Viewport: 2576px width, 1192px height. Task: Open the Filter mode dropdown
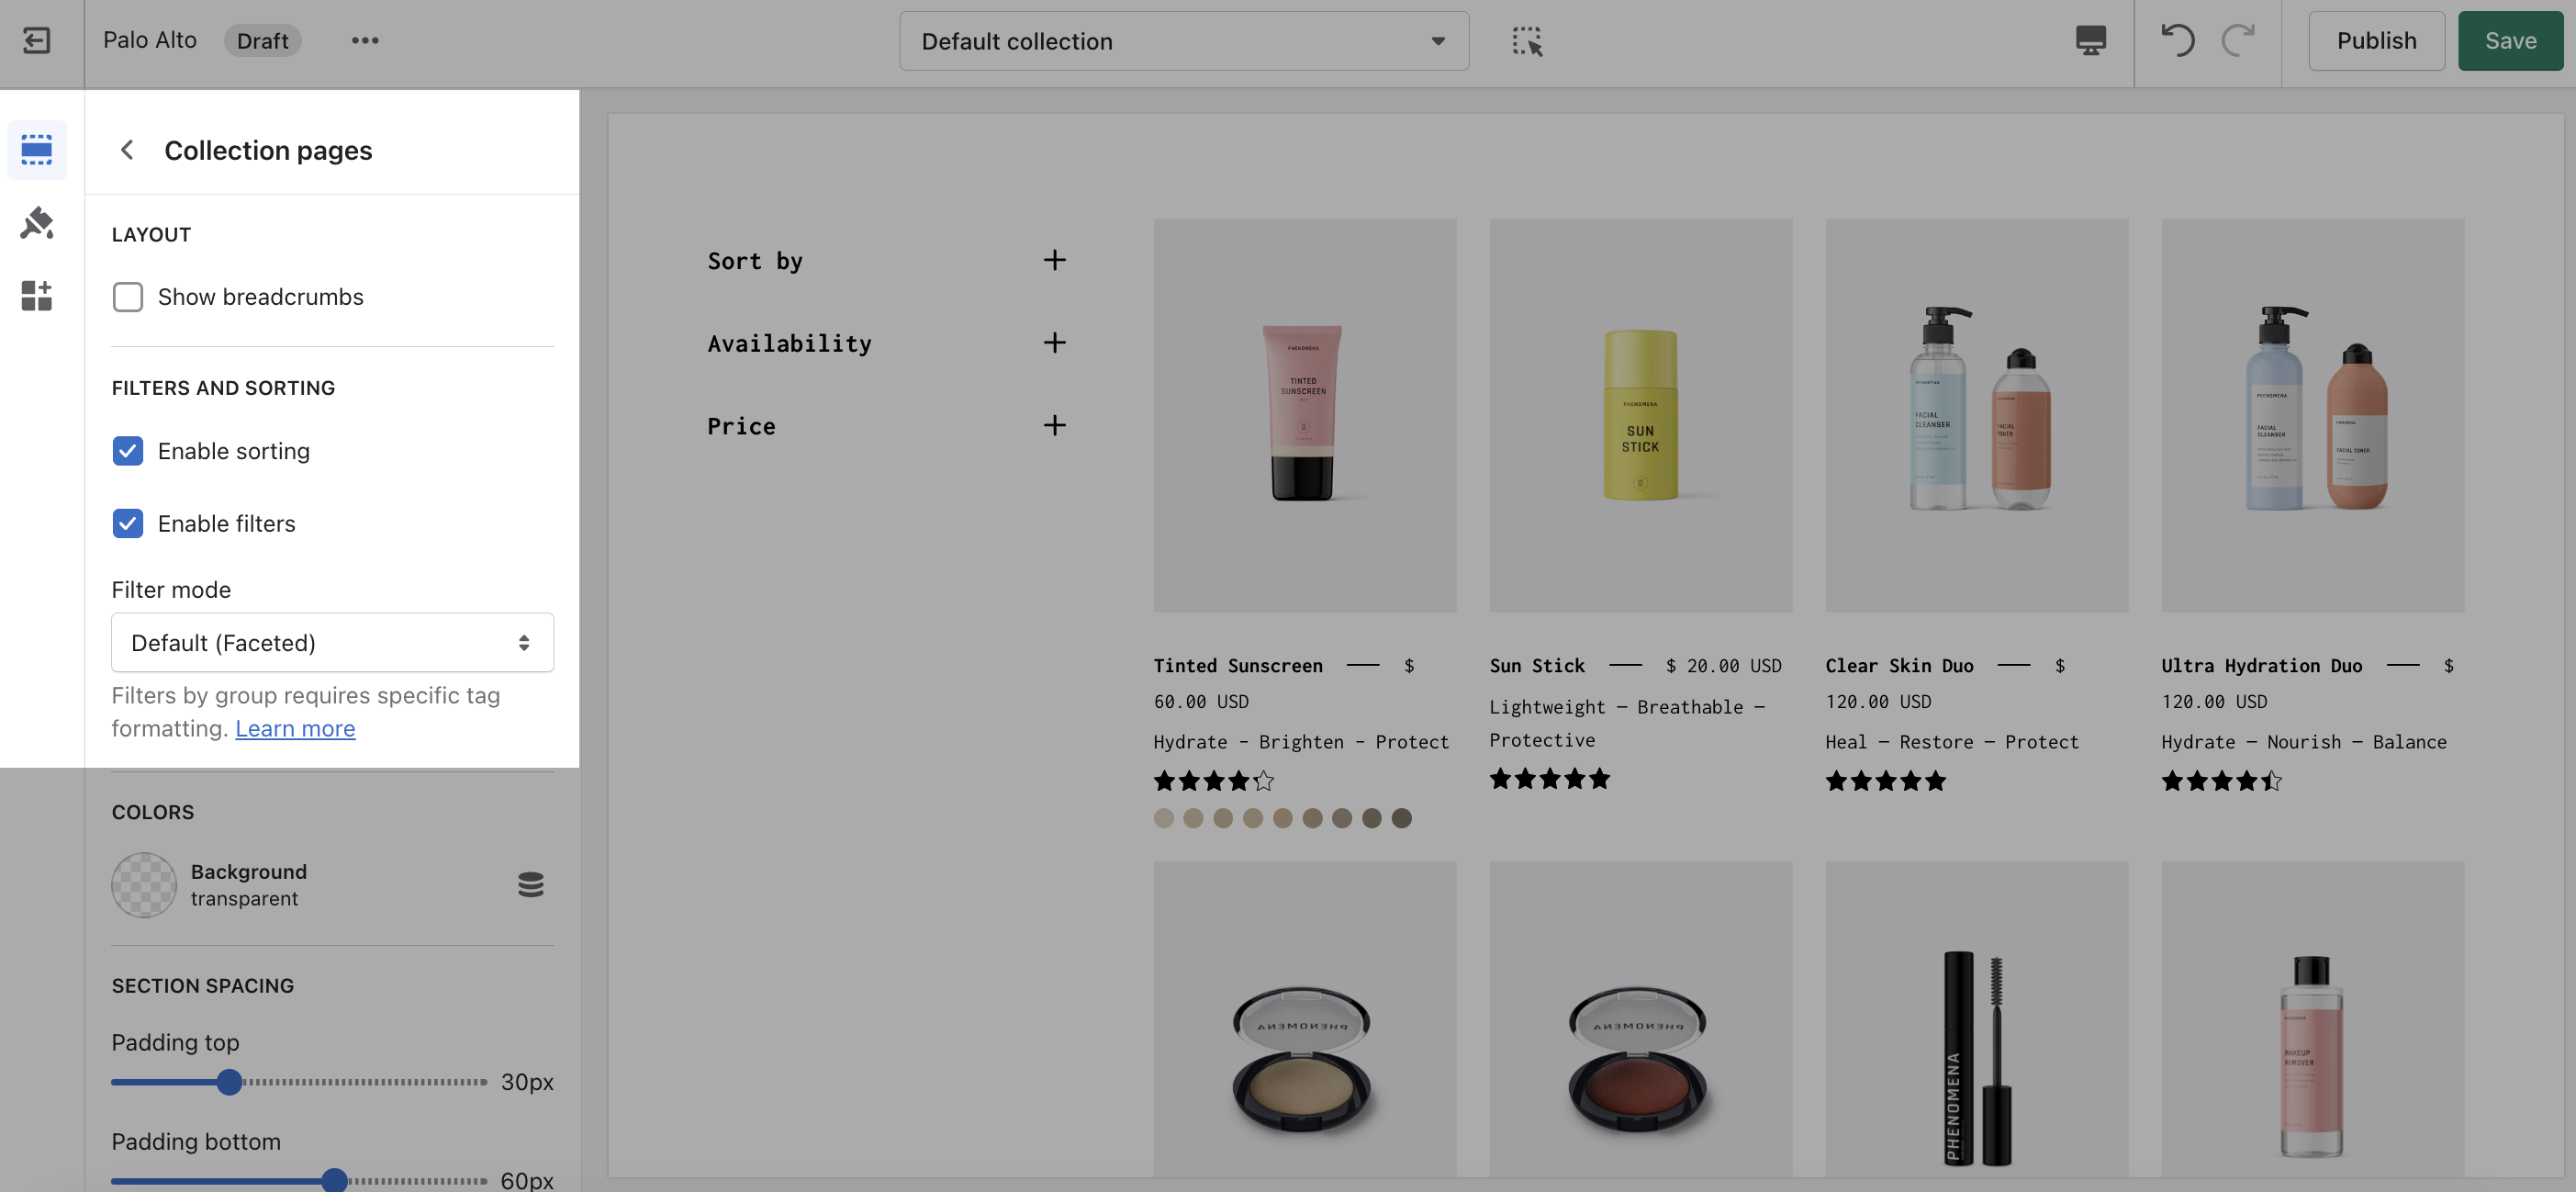click(332, 643)
